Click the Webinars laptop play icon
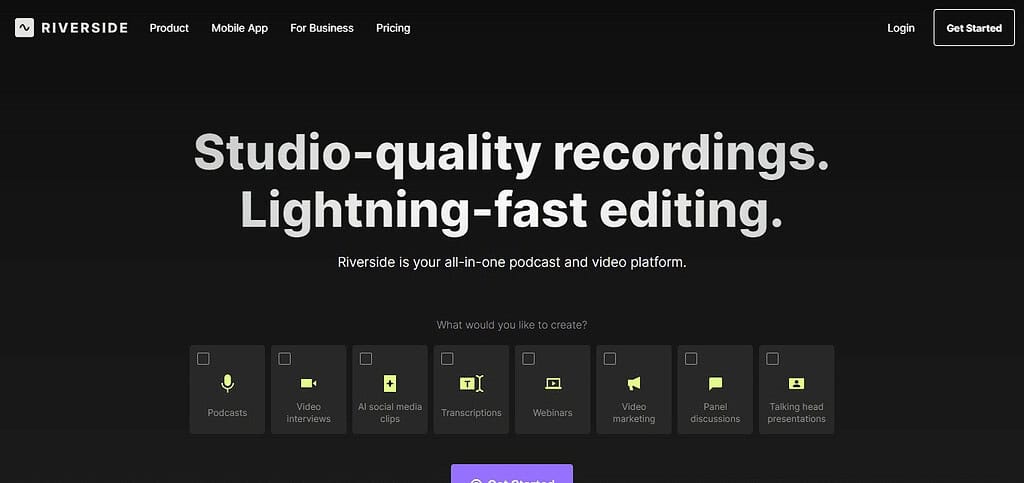The height and width of the screenshot is (483, 1024). pyautogui.click(x=552, y=384)
